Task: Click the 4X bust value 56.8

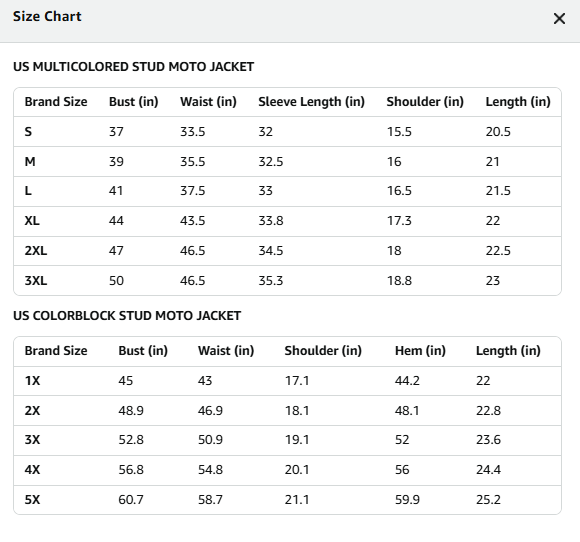Action: 131,470
